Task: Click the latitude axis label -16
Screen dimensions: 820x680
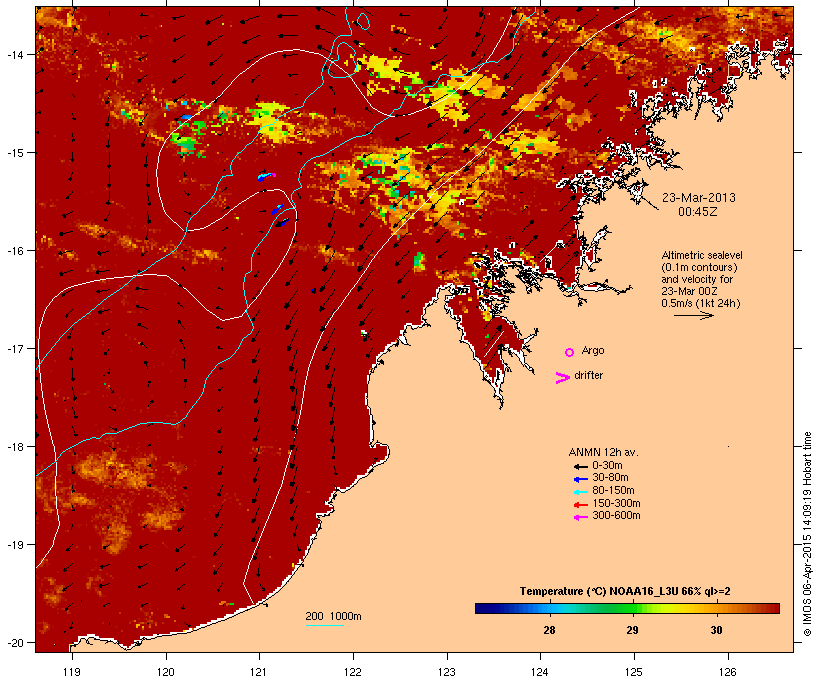Action: click(15, 251)
